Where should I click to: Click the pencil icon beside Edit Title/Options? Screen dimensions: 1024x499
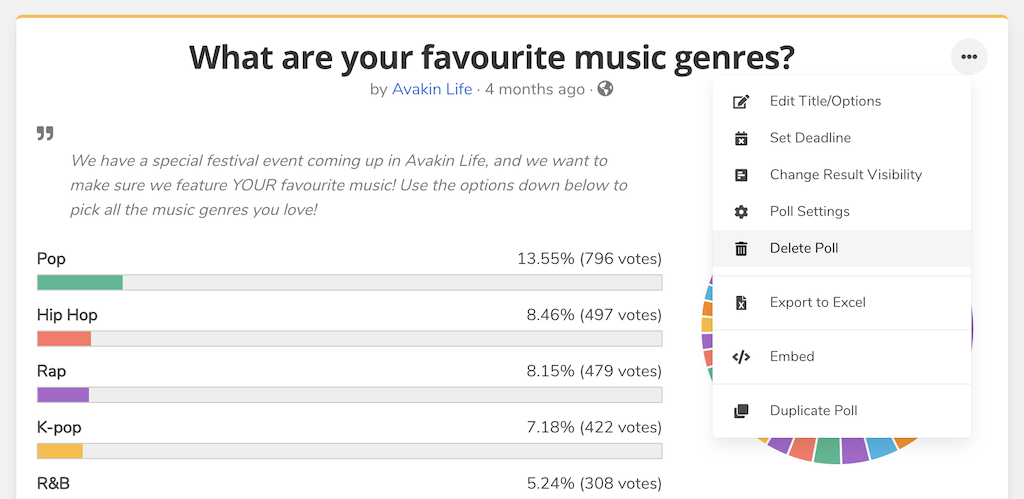tap(741, 101)
